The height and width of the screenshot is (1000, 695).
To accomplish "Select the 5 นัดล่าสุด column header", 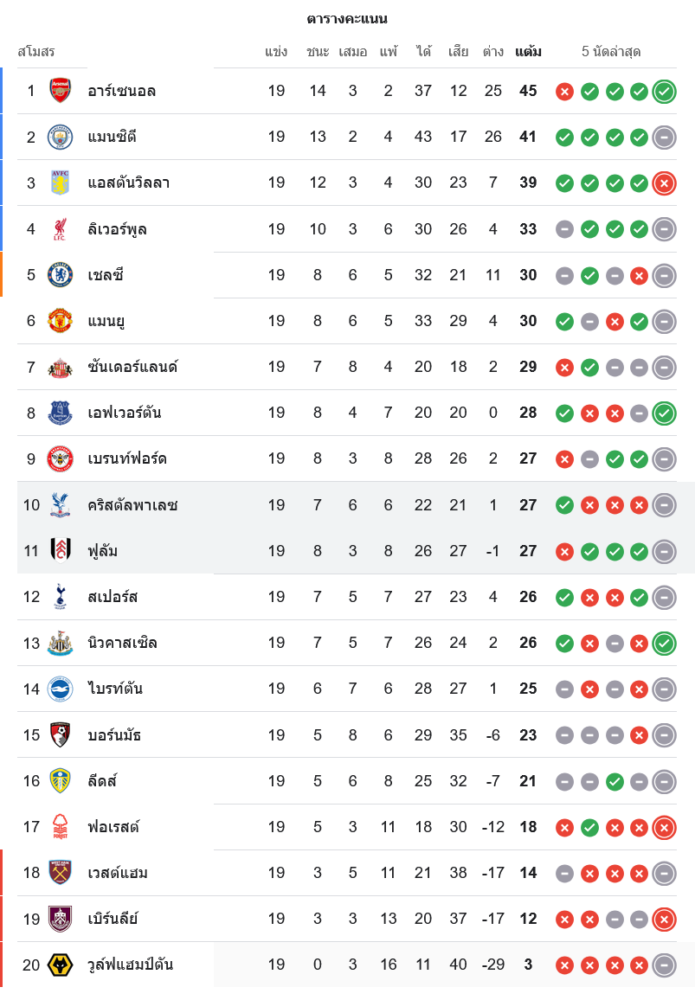I will pyautogui.click(x=611, y=51).
